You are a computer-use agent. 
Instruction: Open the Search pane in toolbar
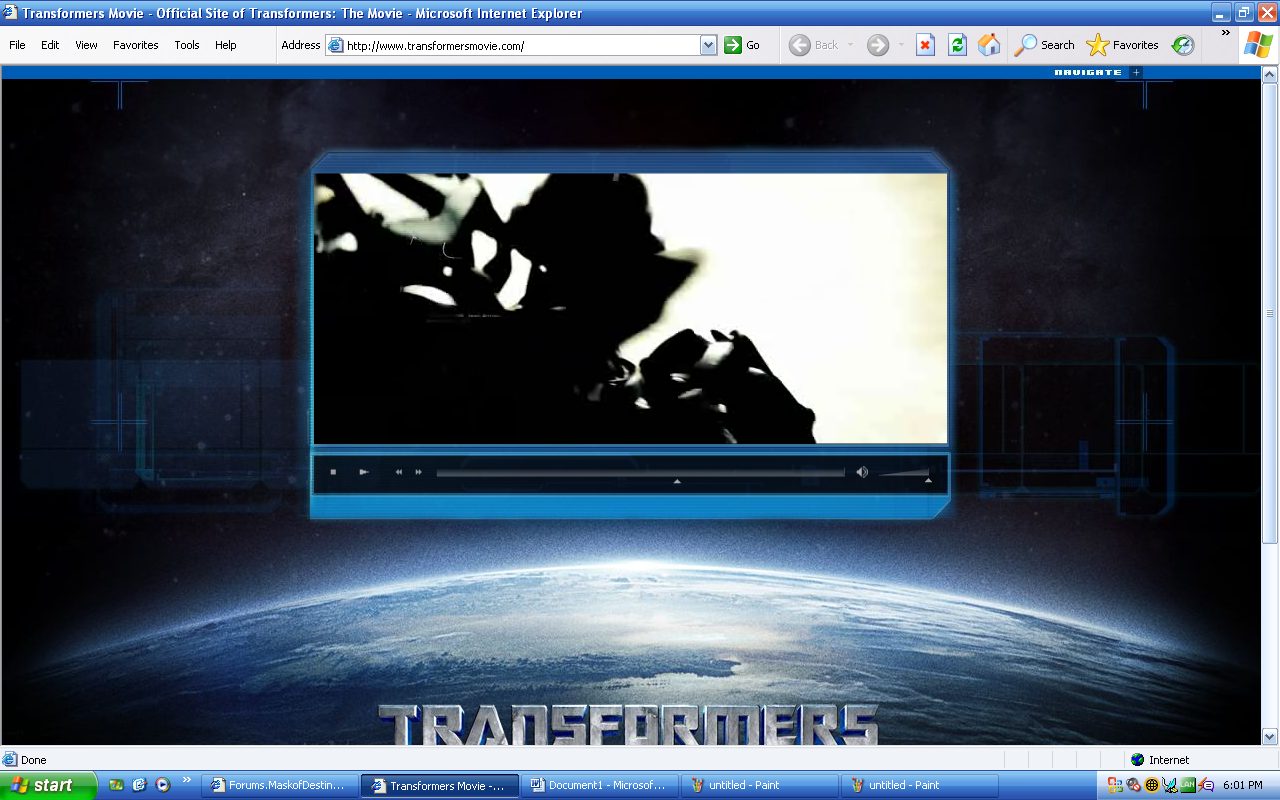[1044, 45]
